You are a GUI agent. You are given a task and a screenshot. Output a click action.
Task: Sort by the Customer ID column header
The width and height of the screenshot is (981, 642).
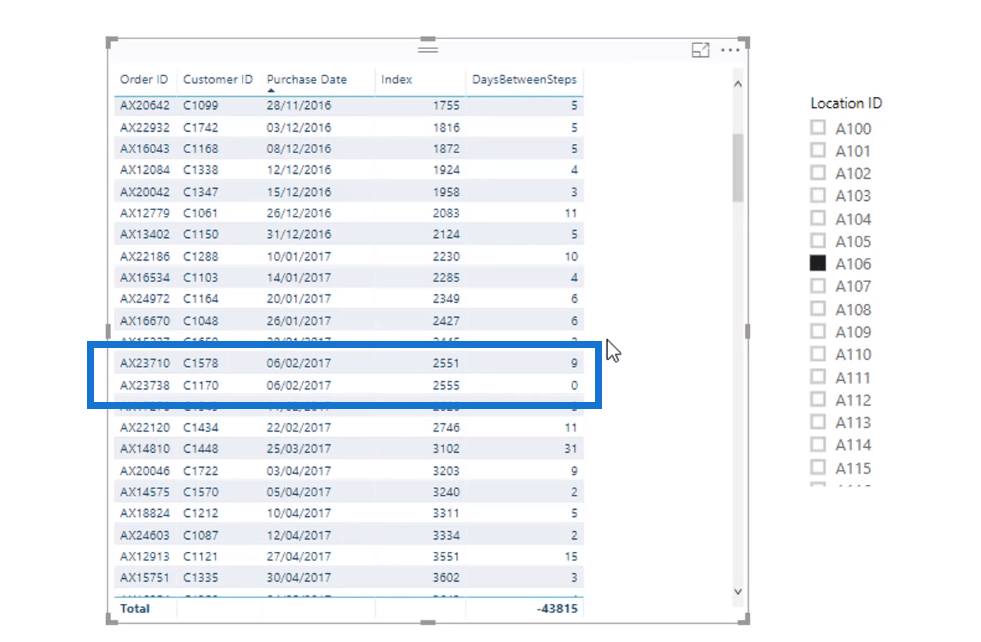point(218,79)
